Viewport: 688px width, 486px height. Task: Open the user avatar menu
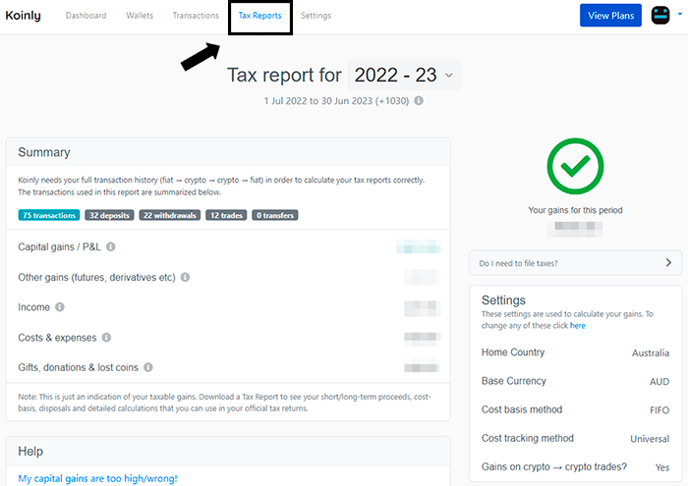(660, 16)
